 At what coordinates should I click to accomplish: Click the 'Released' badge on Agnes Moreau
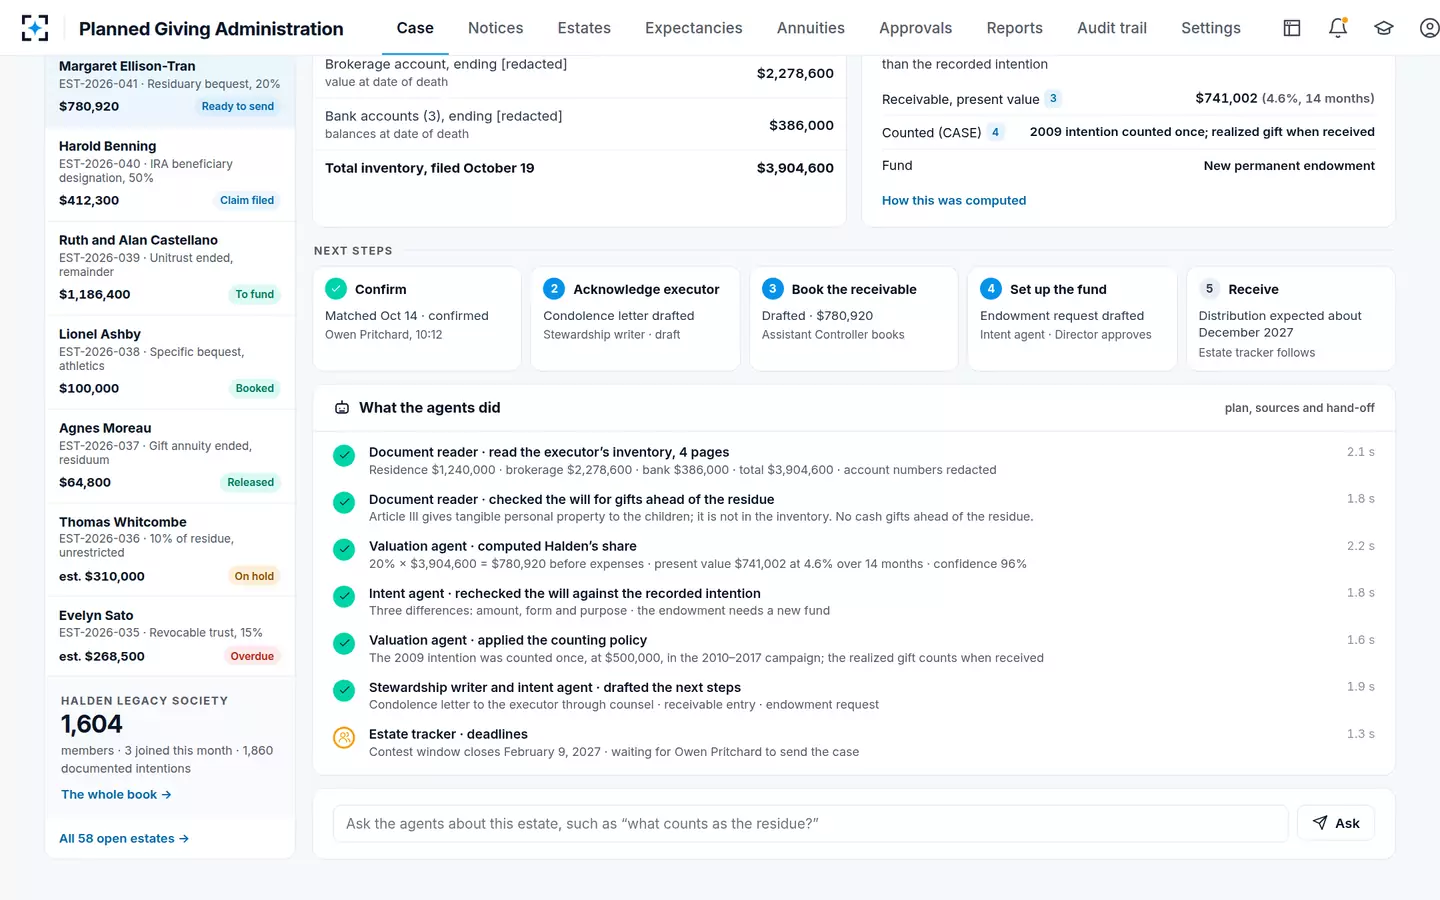point(250,482)
